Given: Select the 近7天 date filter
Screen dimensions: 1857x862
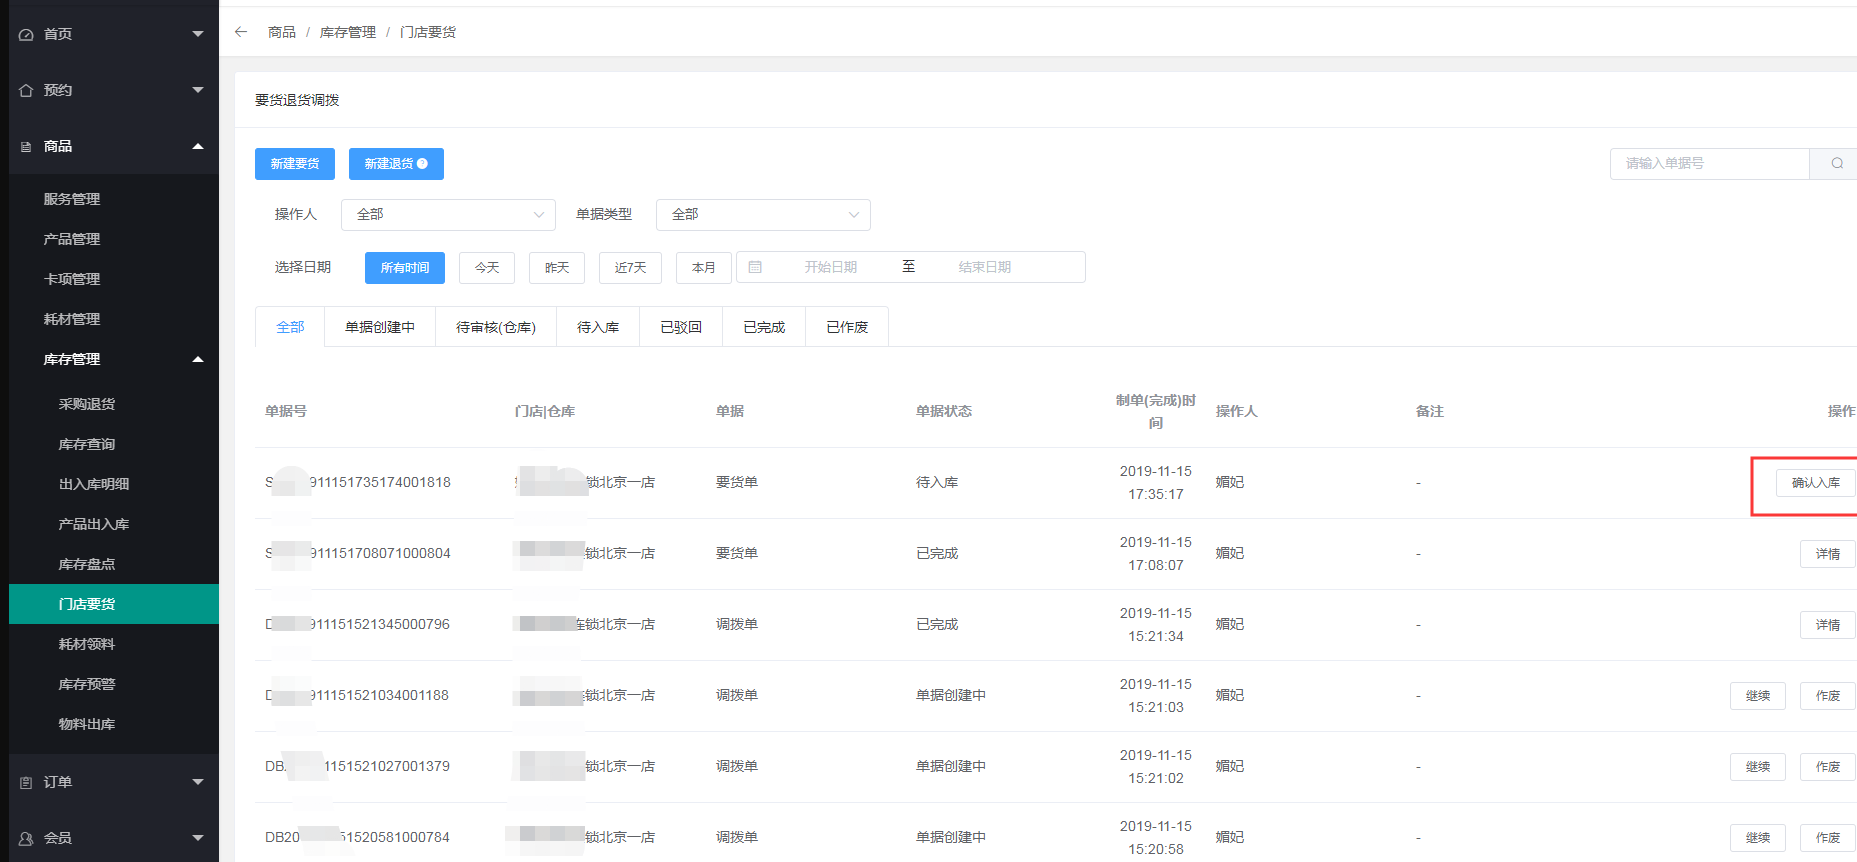Looking at the screenshot, I should [x=630, y=267].
